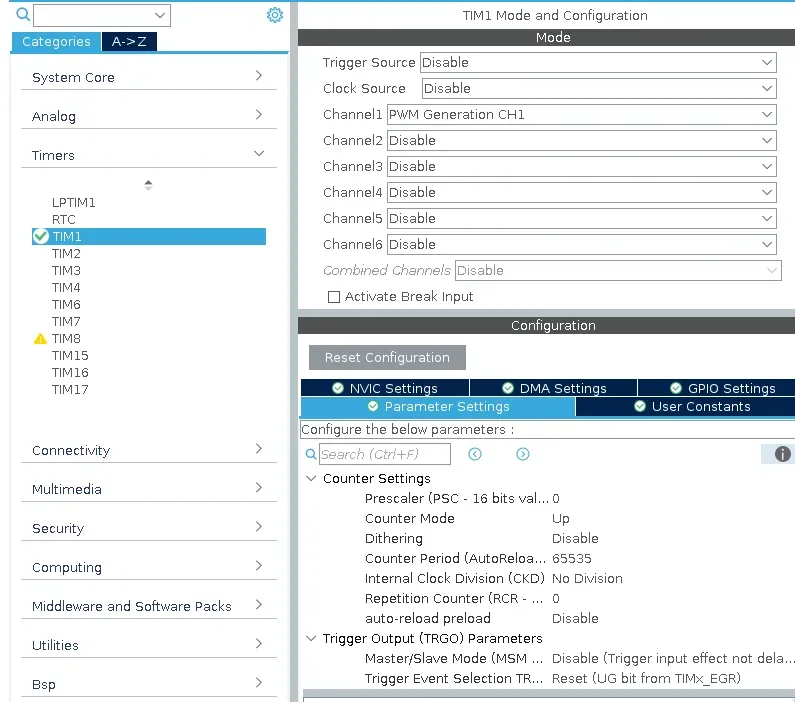
Task: Open the Channel1 PWM Generation dropdown
Action: pos(582,115)
